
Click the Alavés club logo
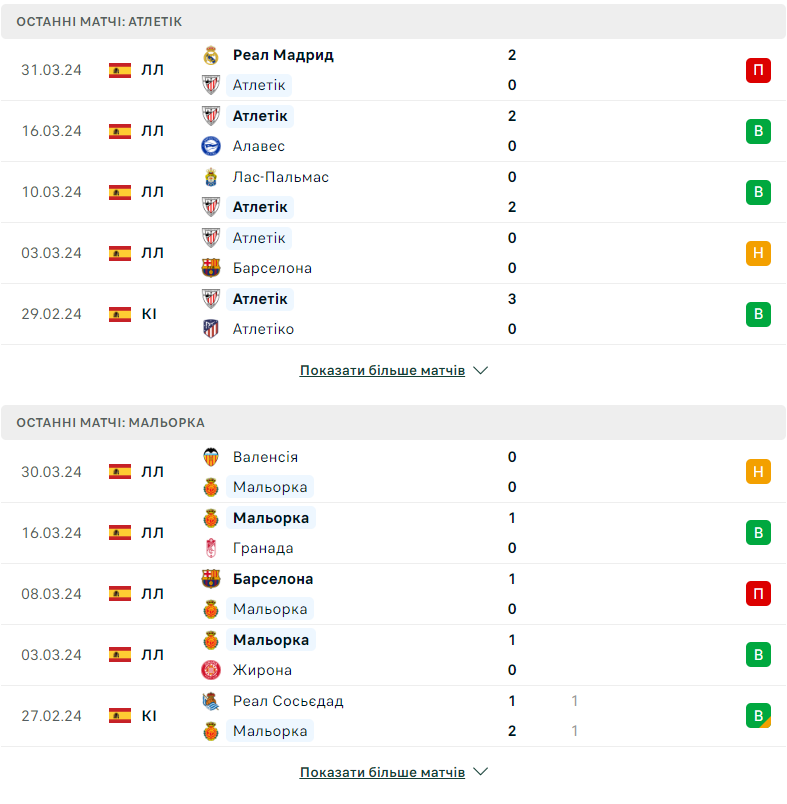[x=210, y=146]
